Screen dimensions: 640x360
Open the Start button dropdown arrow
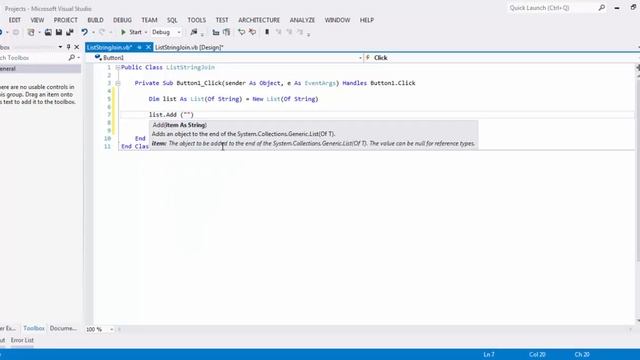146,32
